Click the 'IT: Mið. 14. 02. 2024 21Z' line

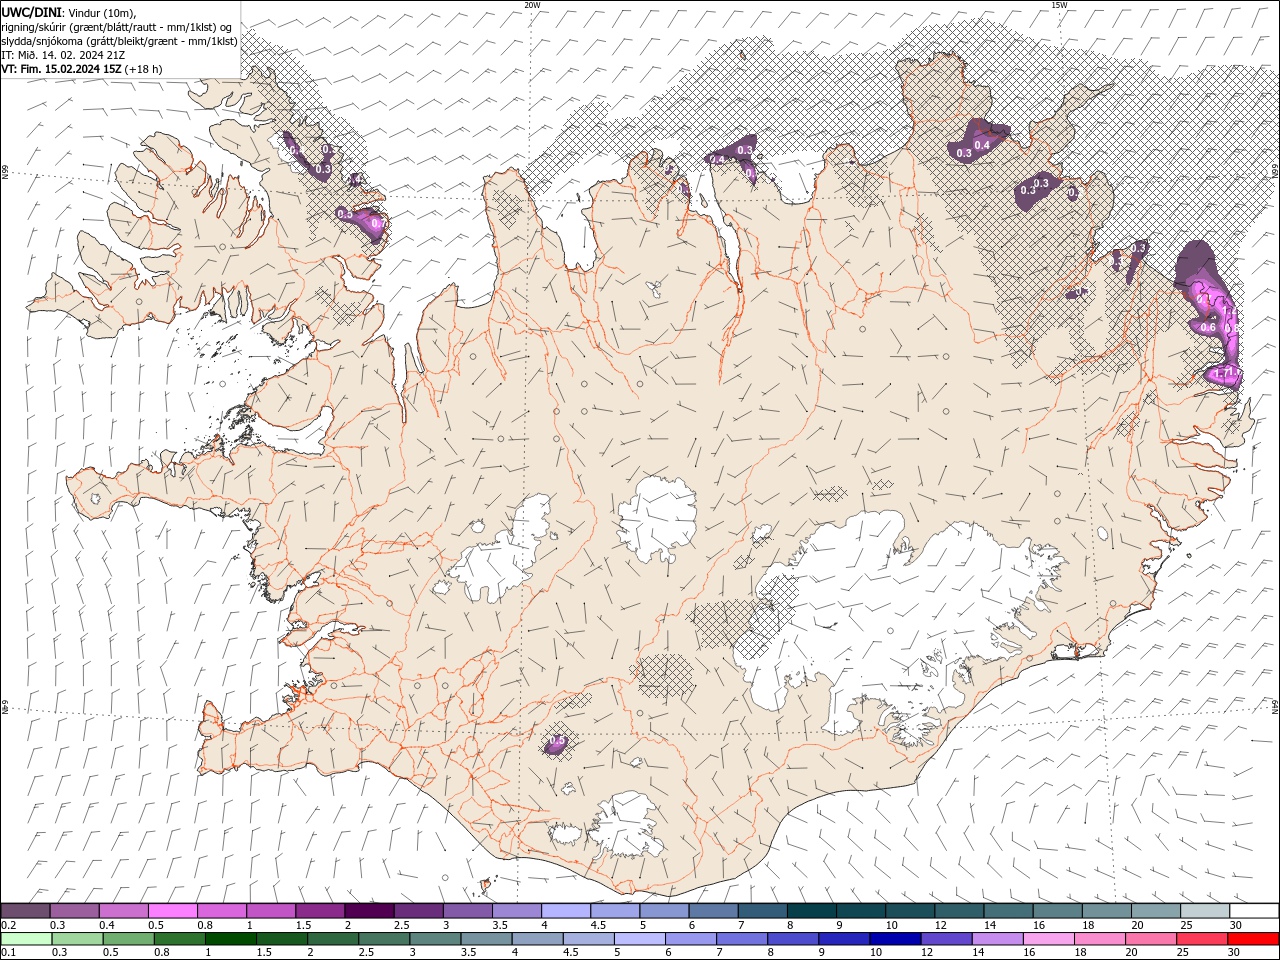[x=63, y=55]
